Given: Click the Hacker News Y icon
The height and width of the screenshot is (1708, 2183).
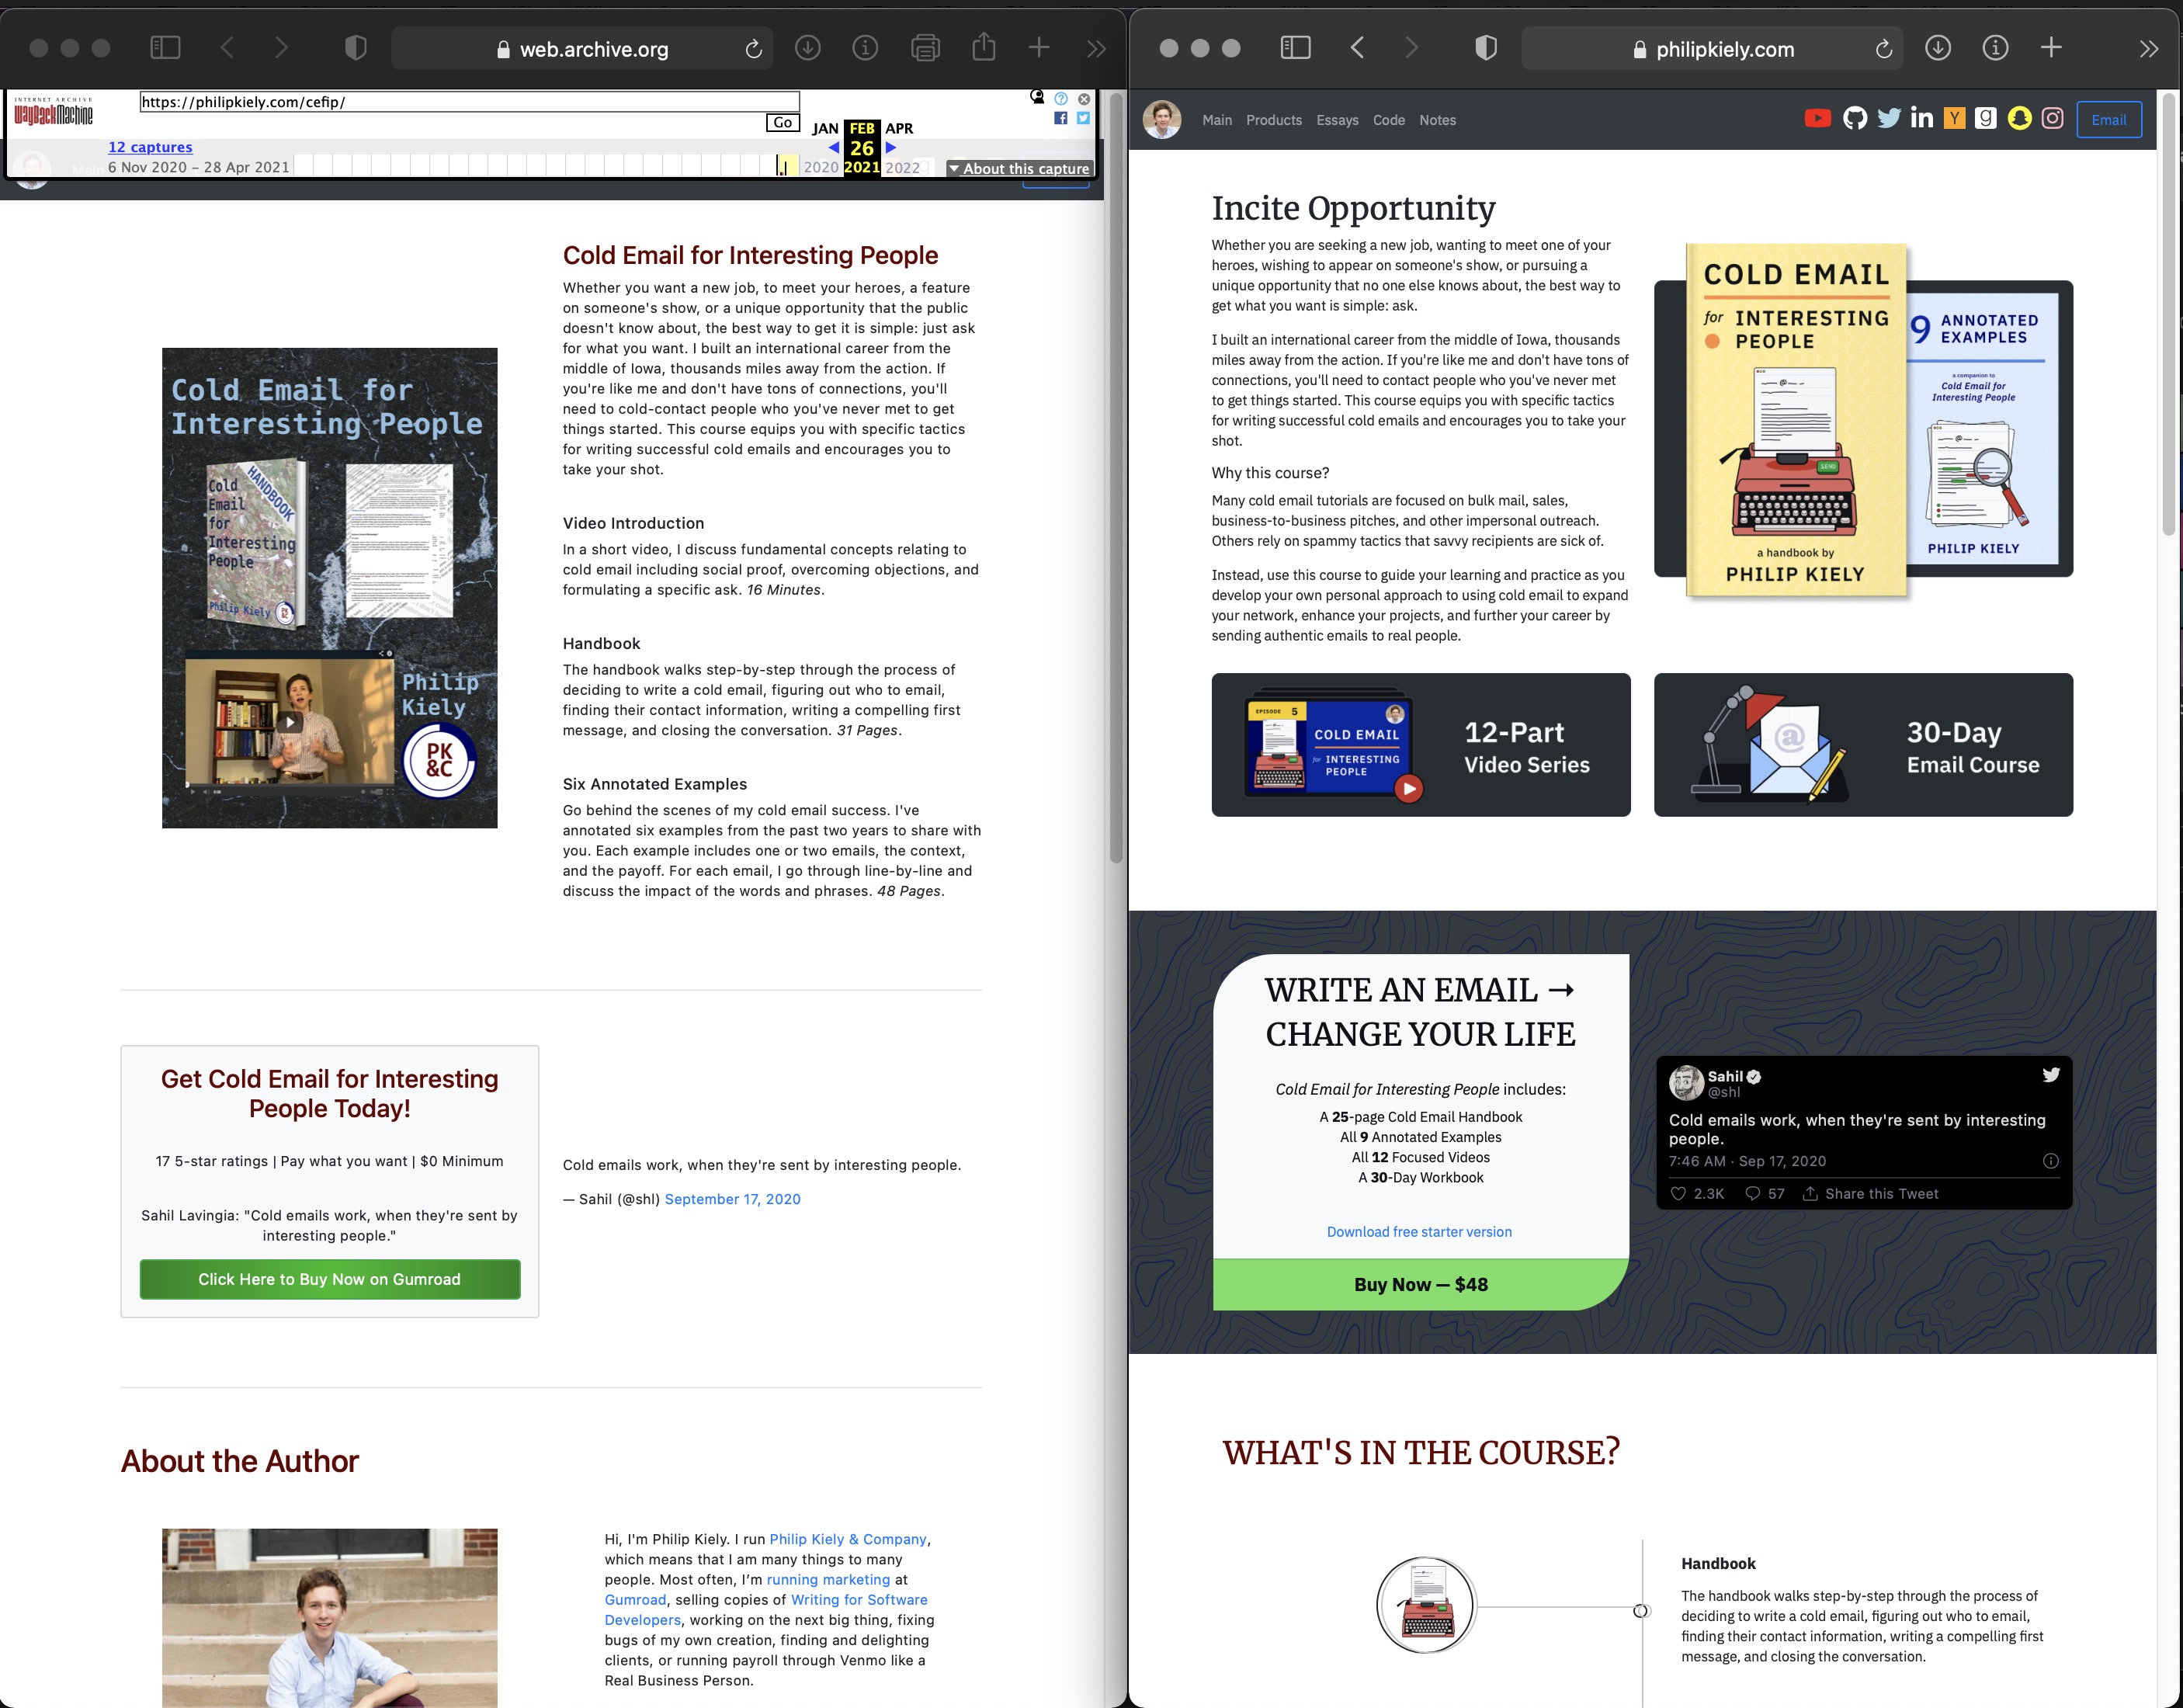Looking at the screenshot, I should tap(1953, 119).
